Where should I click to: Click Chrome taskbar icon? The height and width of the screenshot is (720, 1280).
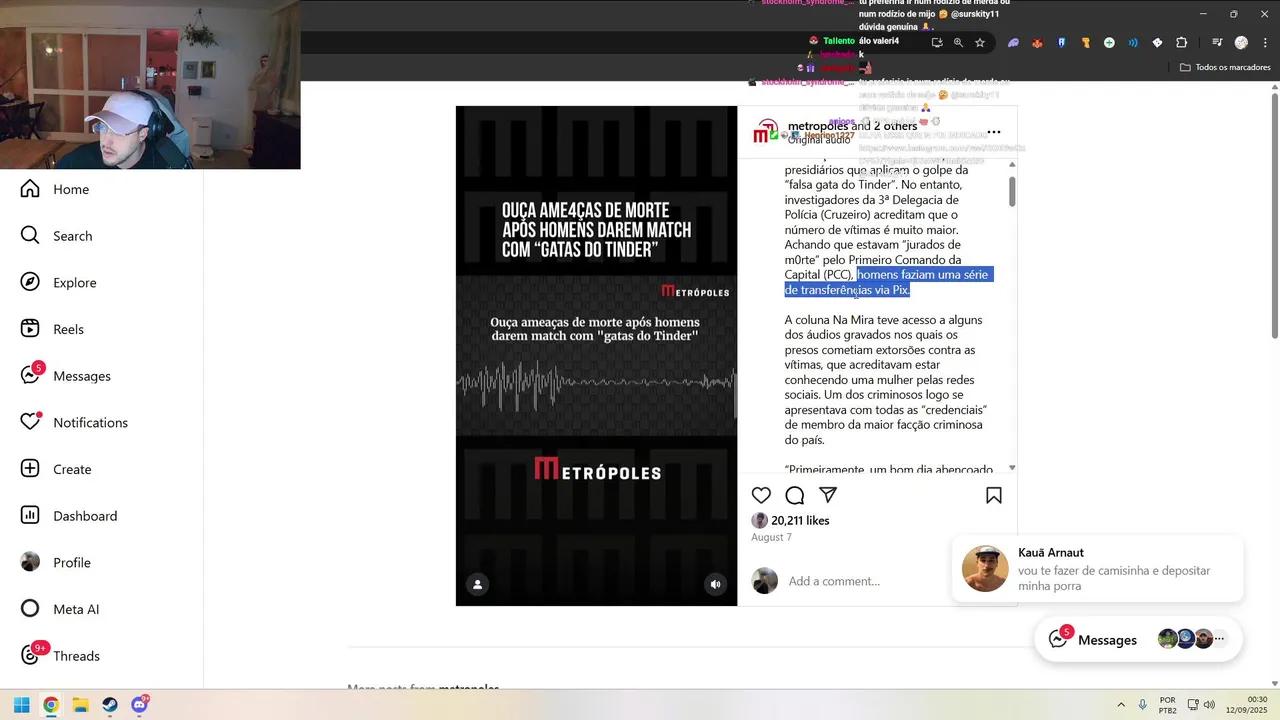click(x=51, y=705)
